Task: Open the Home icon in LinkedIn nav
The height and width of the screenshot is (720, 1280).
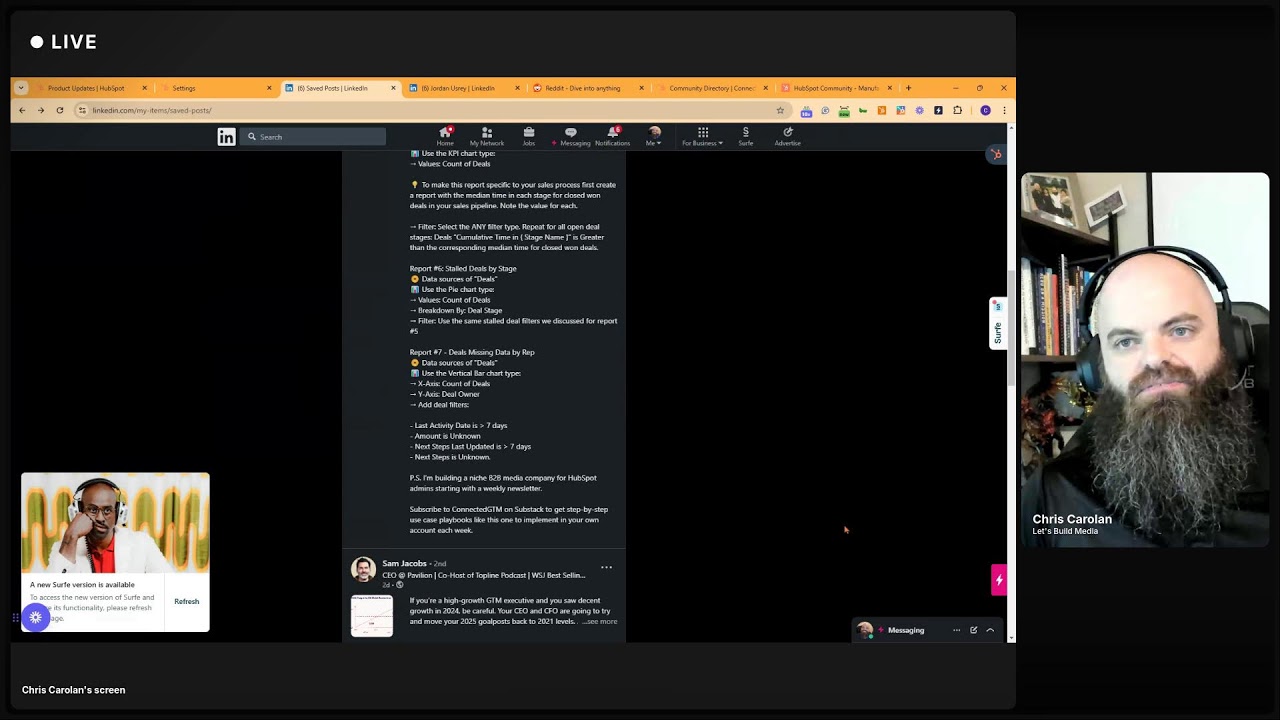Action: coord(445,136)
